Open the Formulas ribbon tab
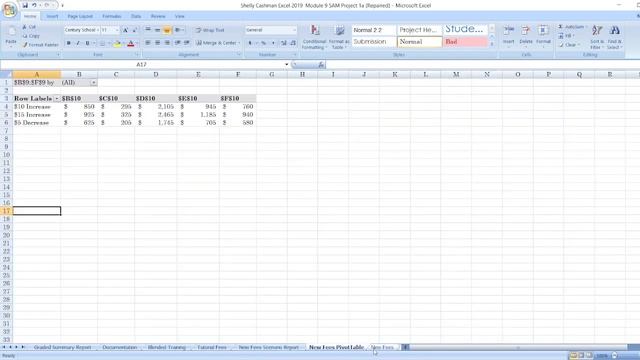640x360 pixels. click(111, 16)
